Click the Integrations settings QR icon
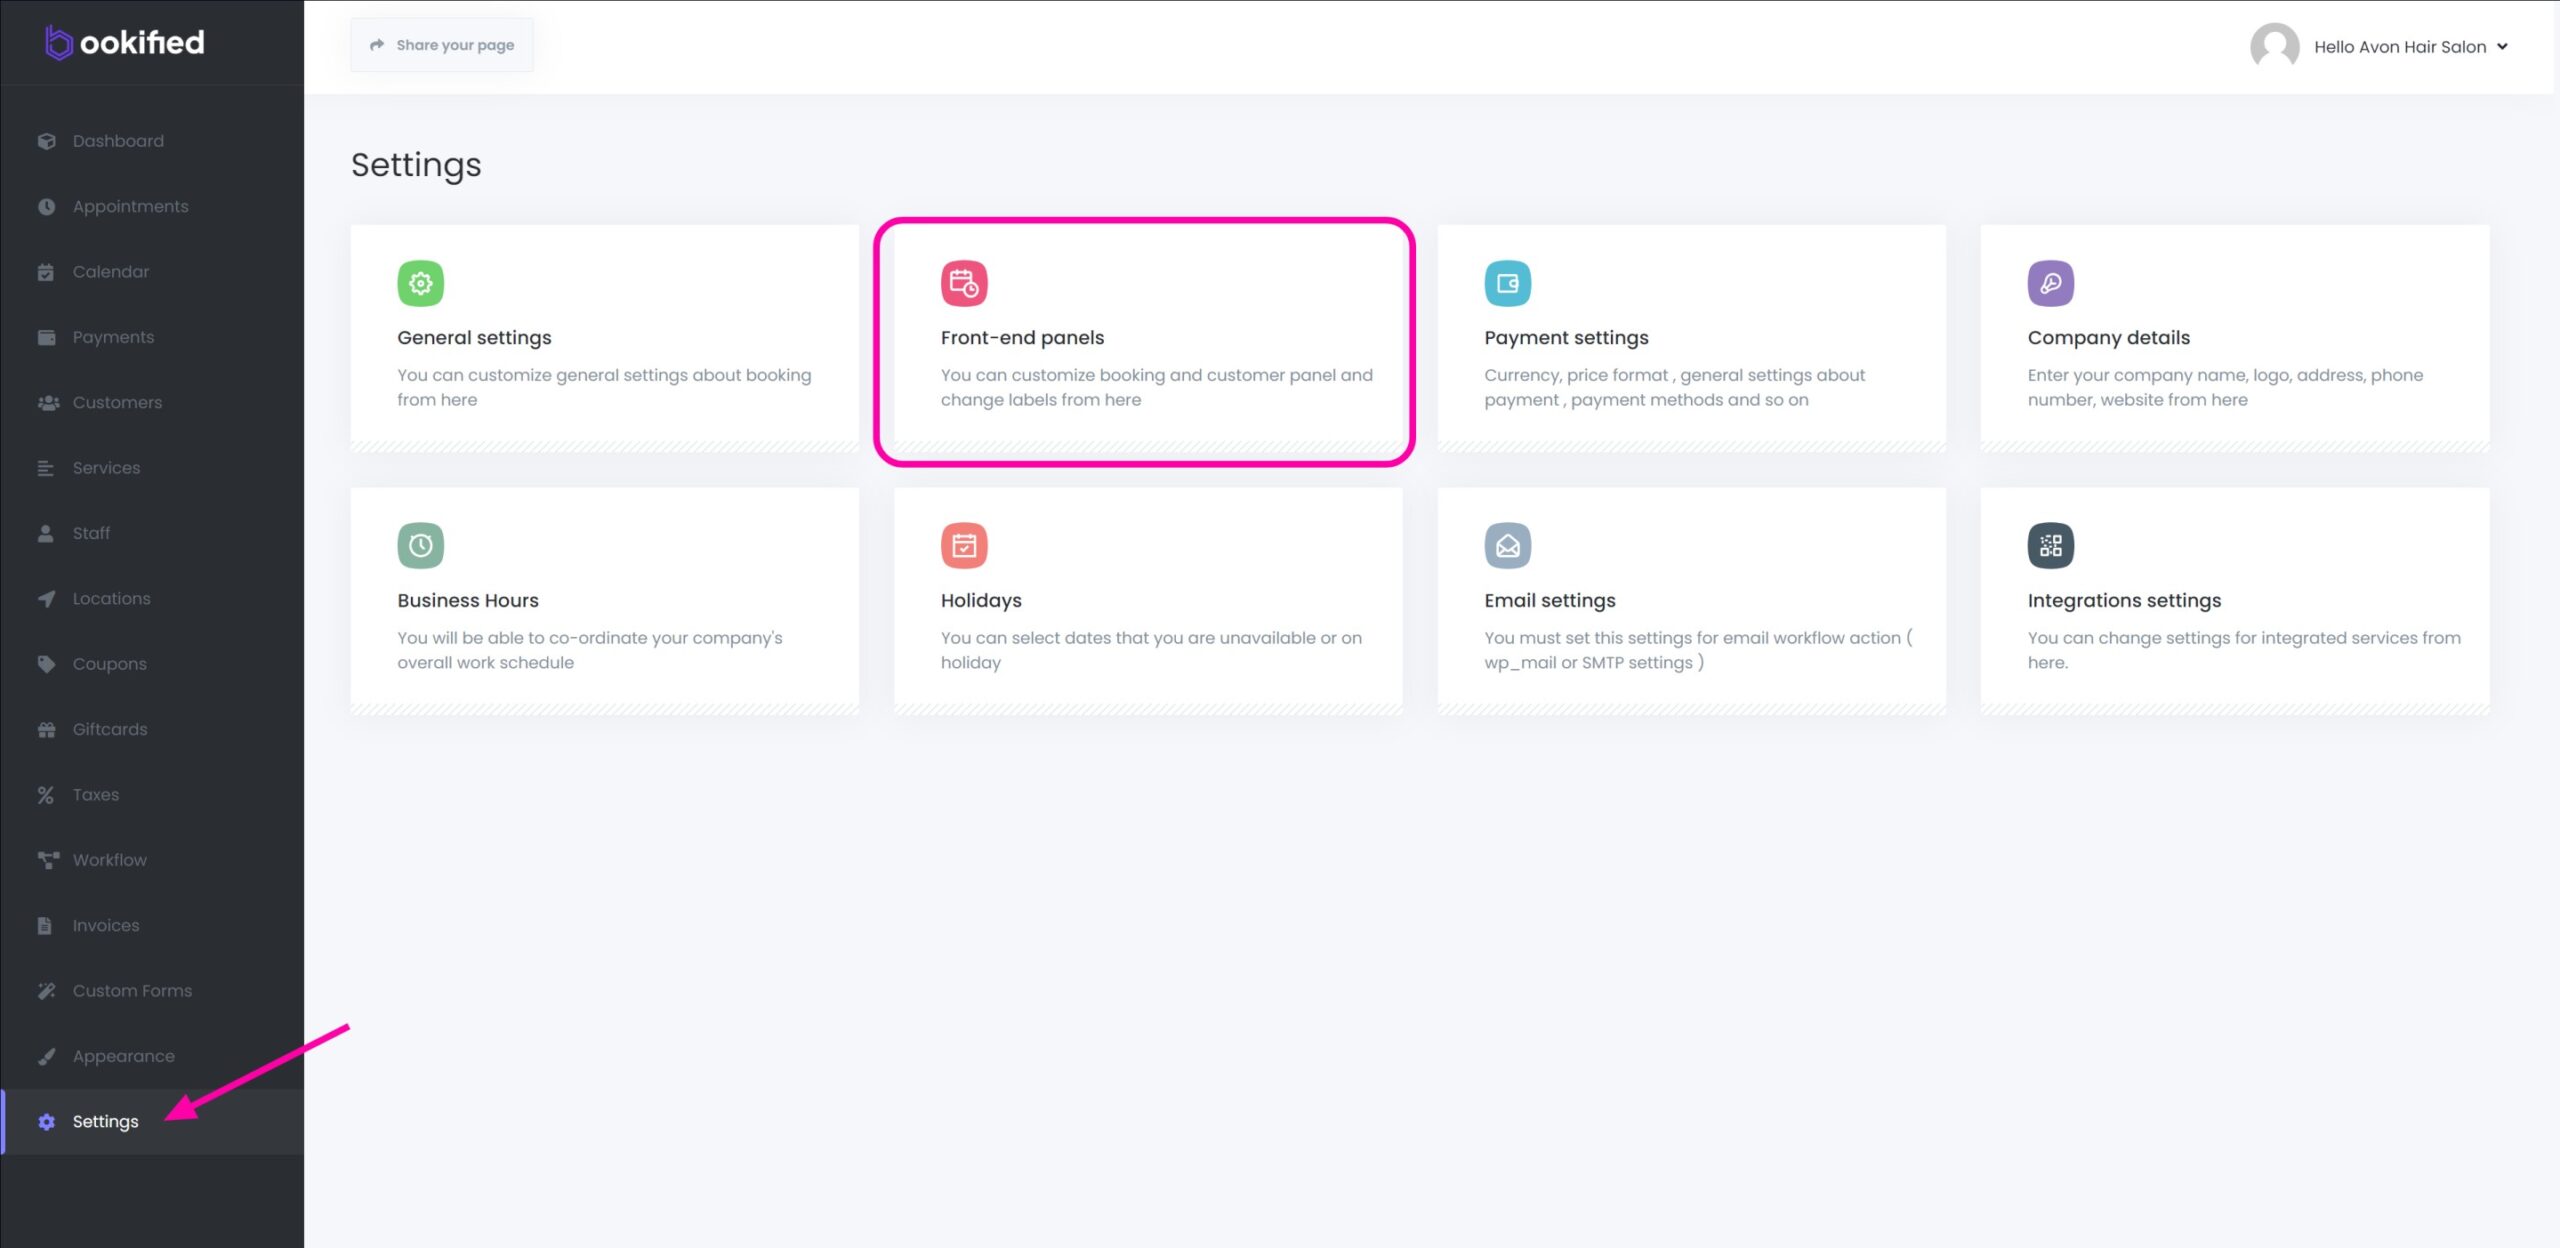 [x=2050, y=545]
